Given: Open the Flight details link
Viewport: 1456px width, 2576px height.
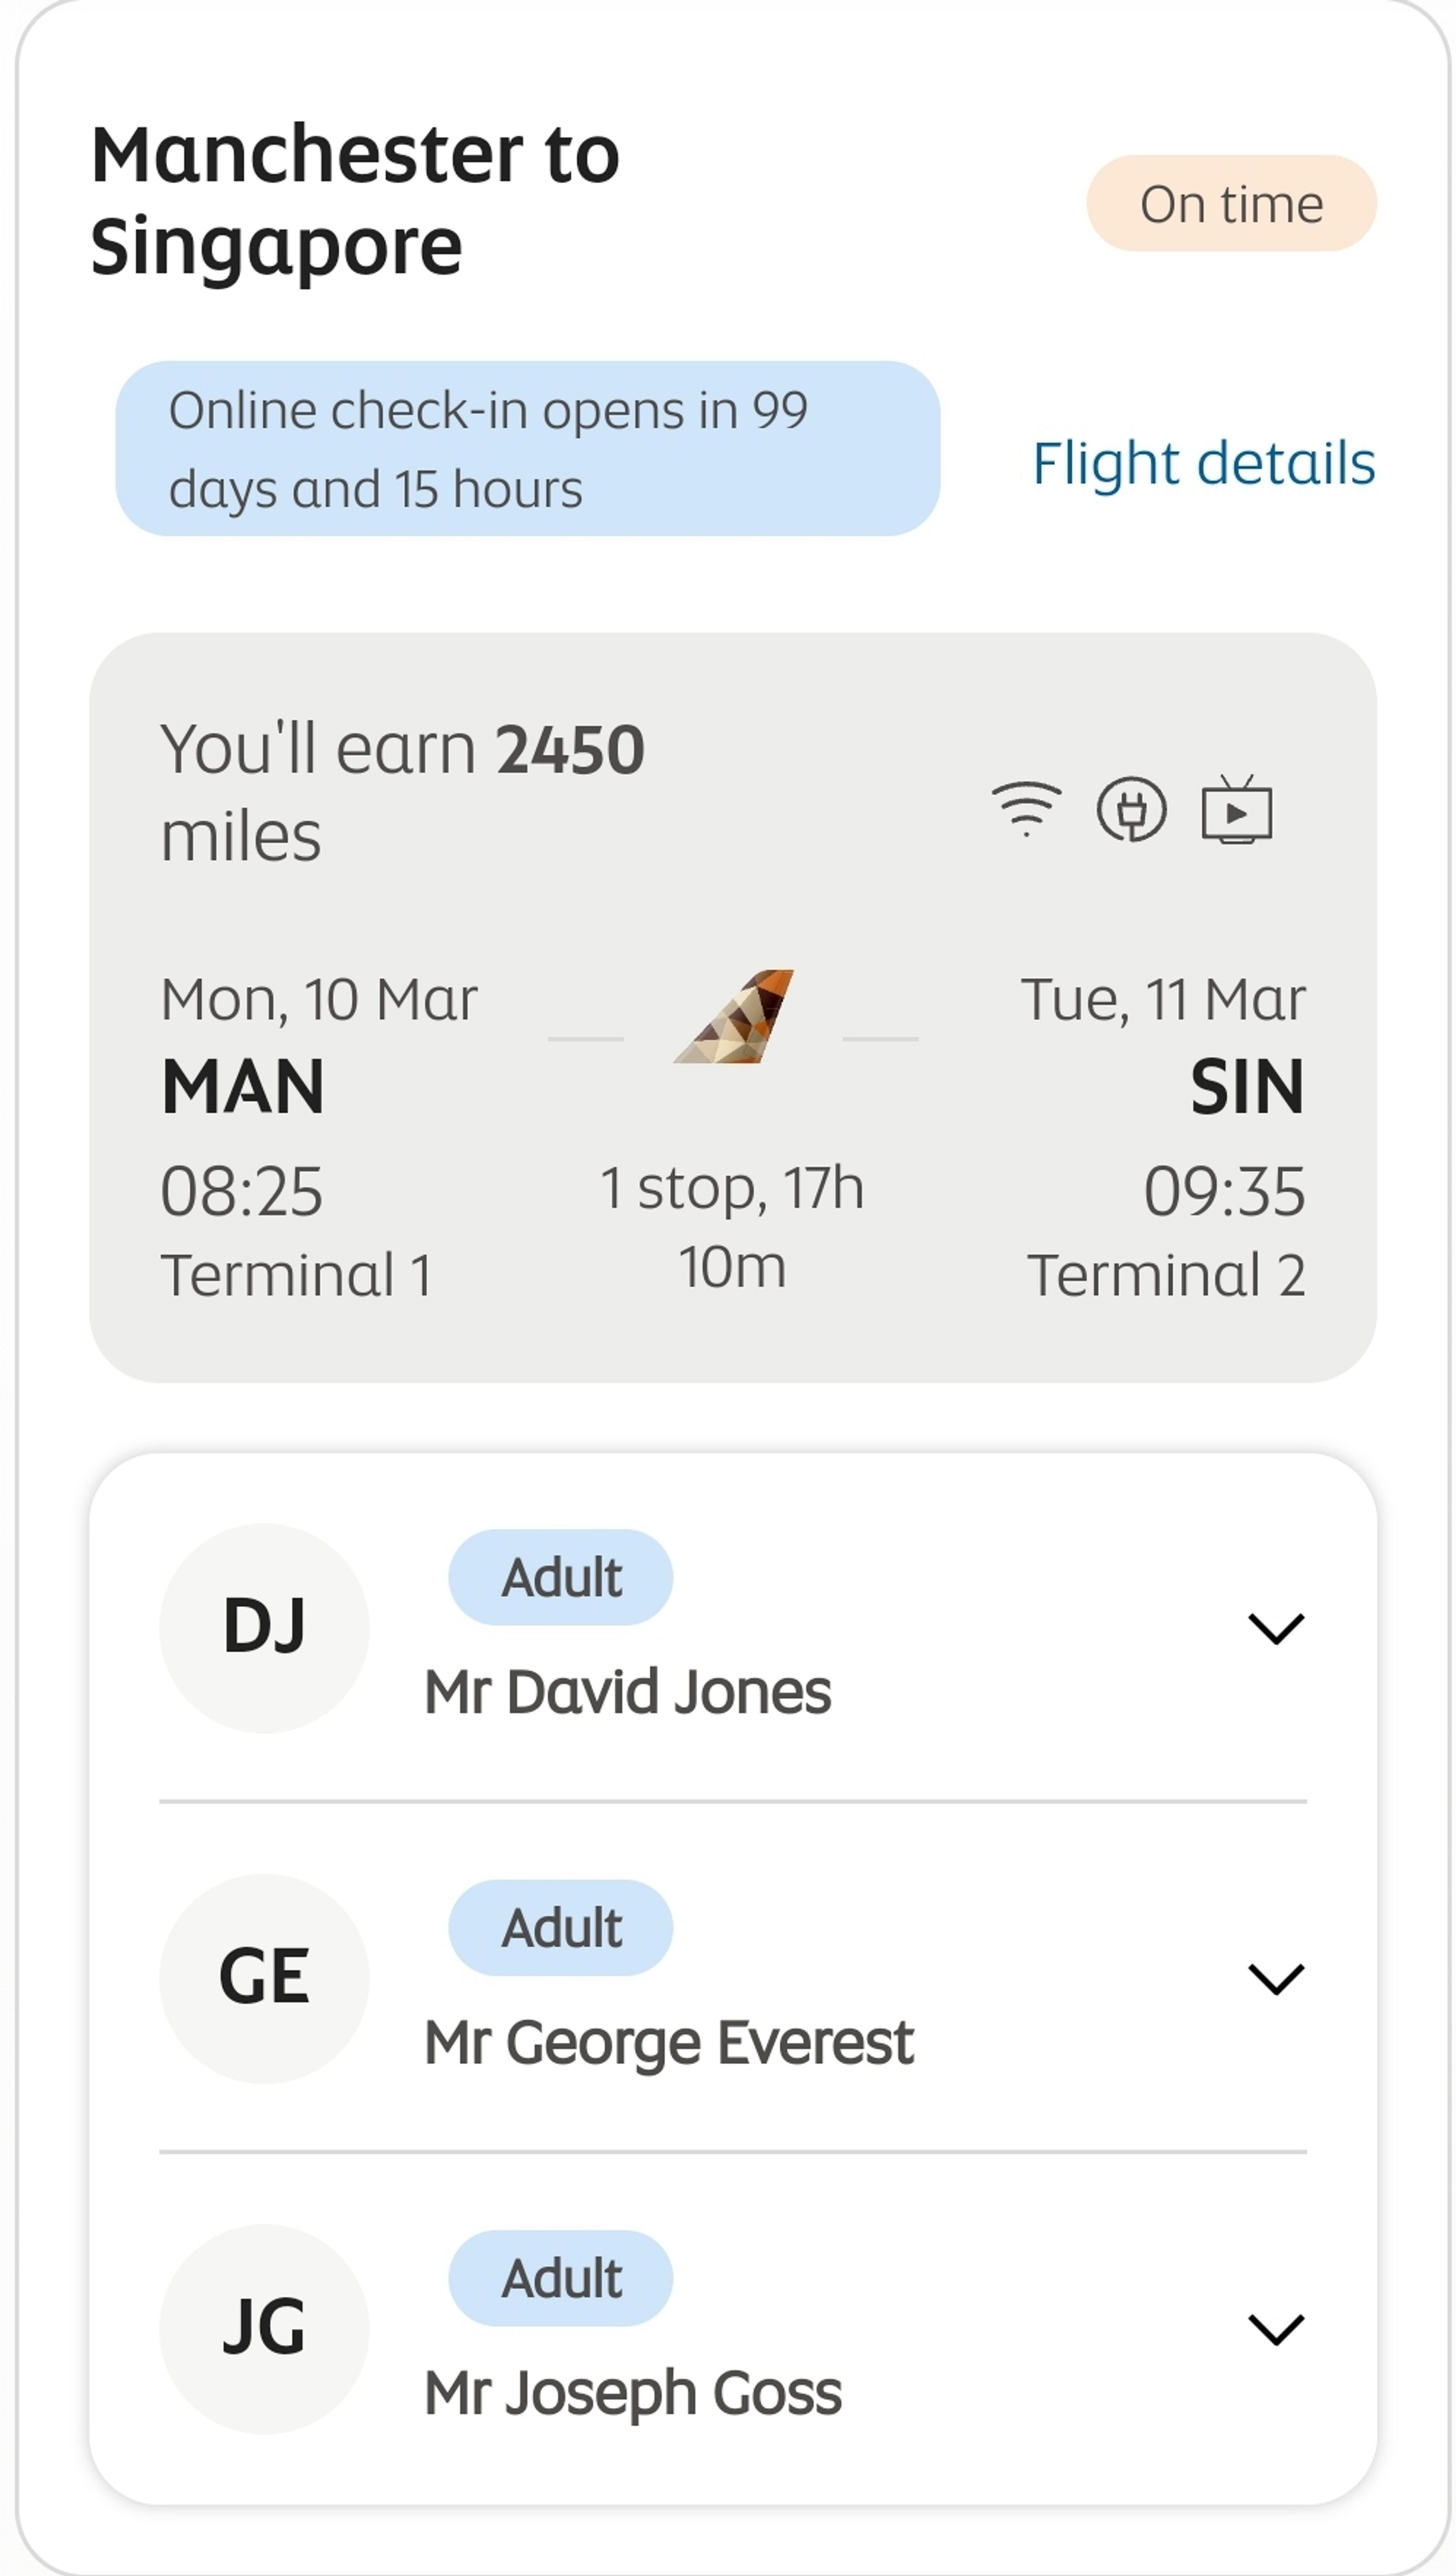Looking at the screenshot, I should 1203,463.
